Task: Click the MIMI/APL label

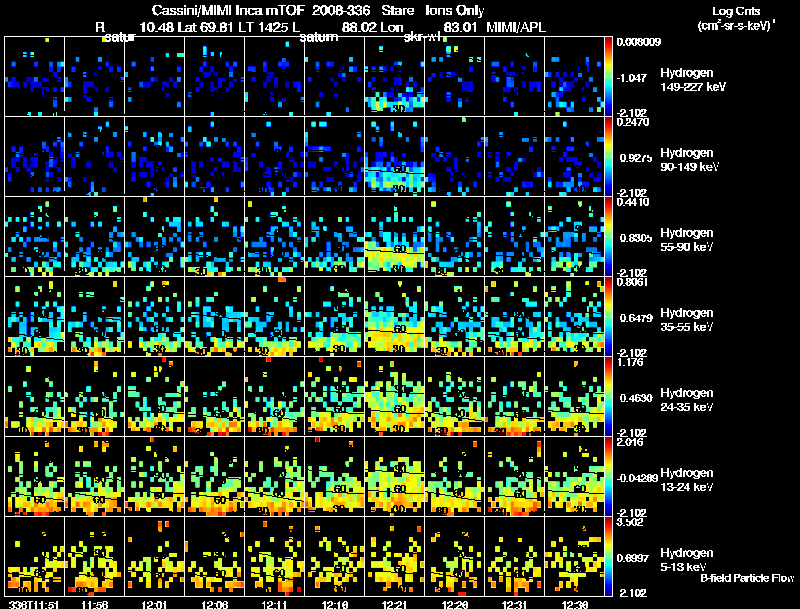Action: [516, 28]
